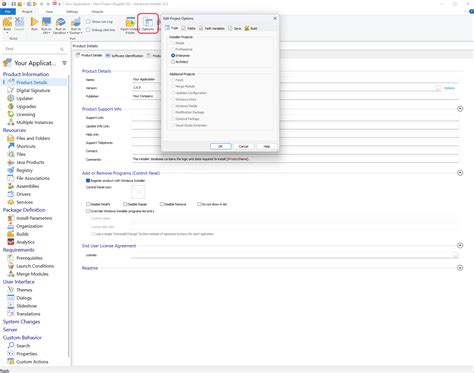This screenshot has width=474, height=373.
Task: Open Multiple Instances in sidebar
Action: 35,122
